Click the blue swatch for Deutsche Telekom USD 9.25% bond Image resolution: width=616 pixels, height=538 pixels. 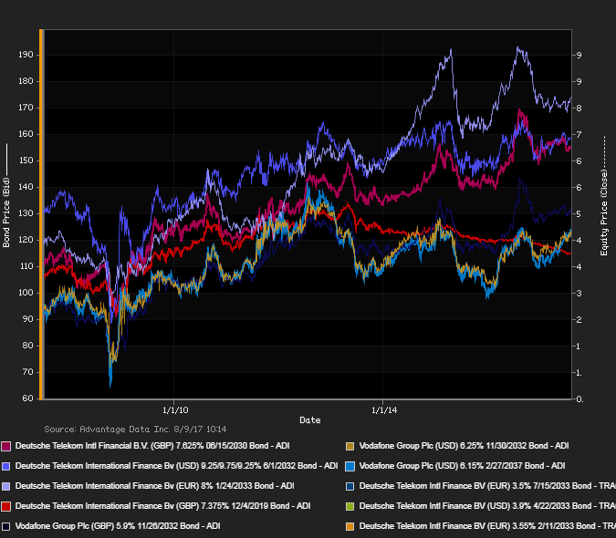click(x=6, y=466)
